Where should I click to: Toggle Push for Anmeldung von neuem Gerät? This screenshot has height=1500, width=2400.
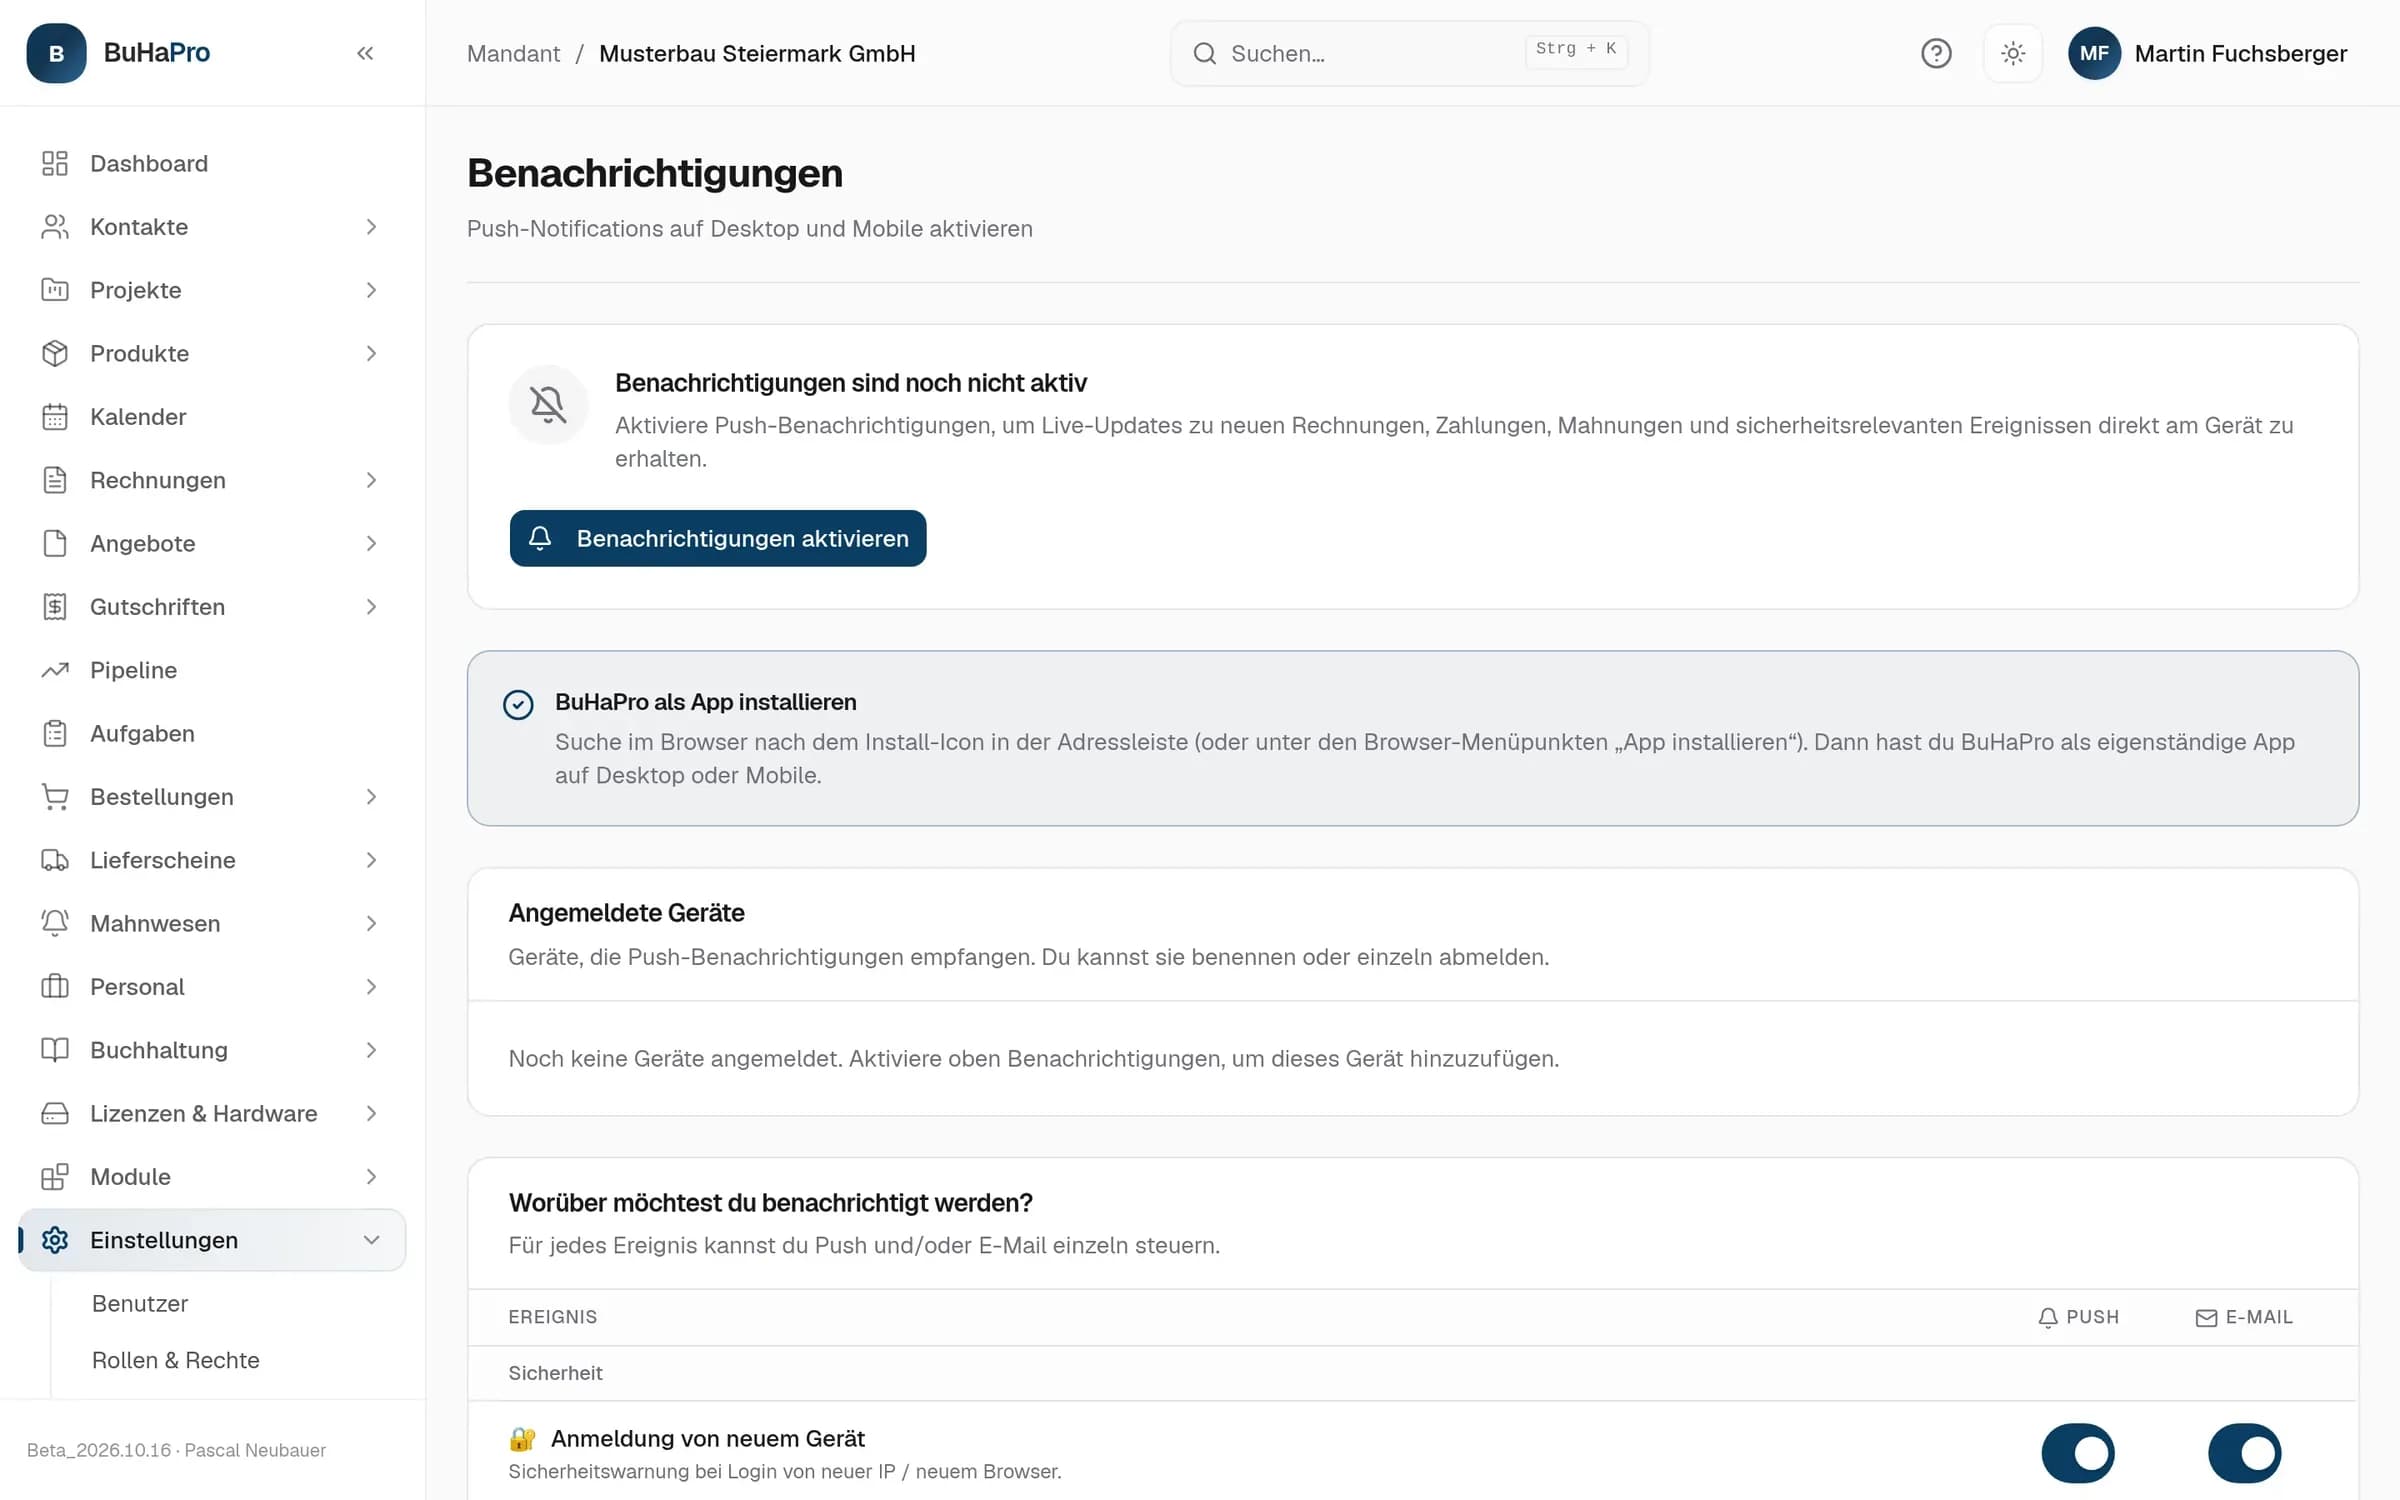click(x=2078, y=1453)
